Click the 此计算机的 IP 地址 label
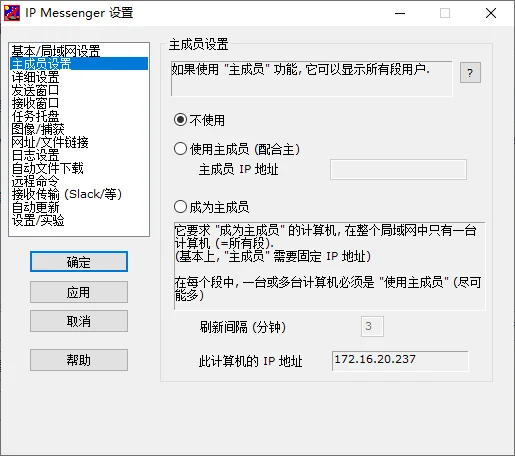The width and height of the screenshot is (515, 456). (250, 361)
